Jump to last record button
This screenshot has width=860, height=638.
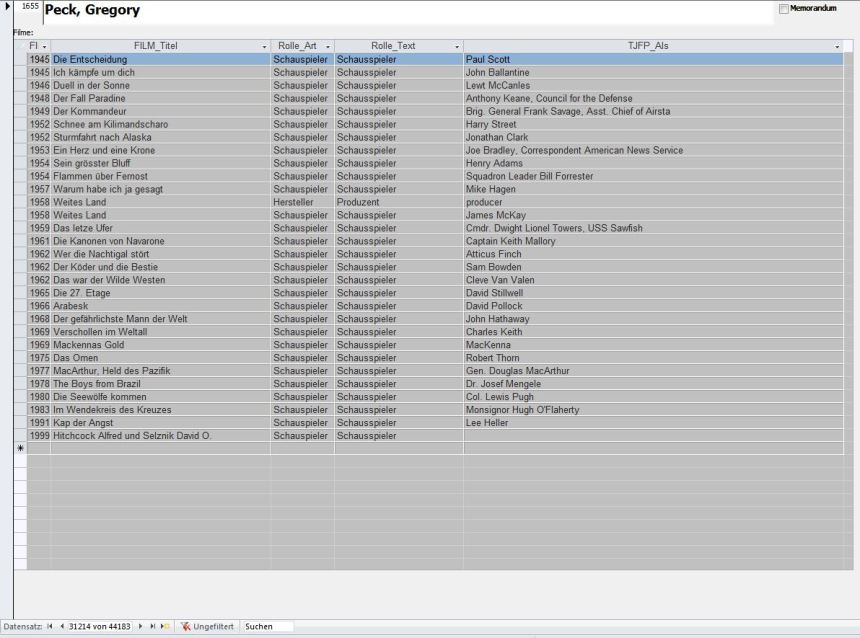point(152,627)
